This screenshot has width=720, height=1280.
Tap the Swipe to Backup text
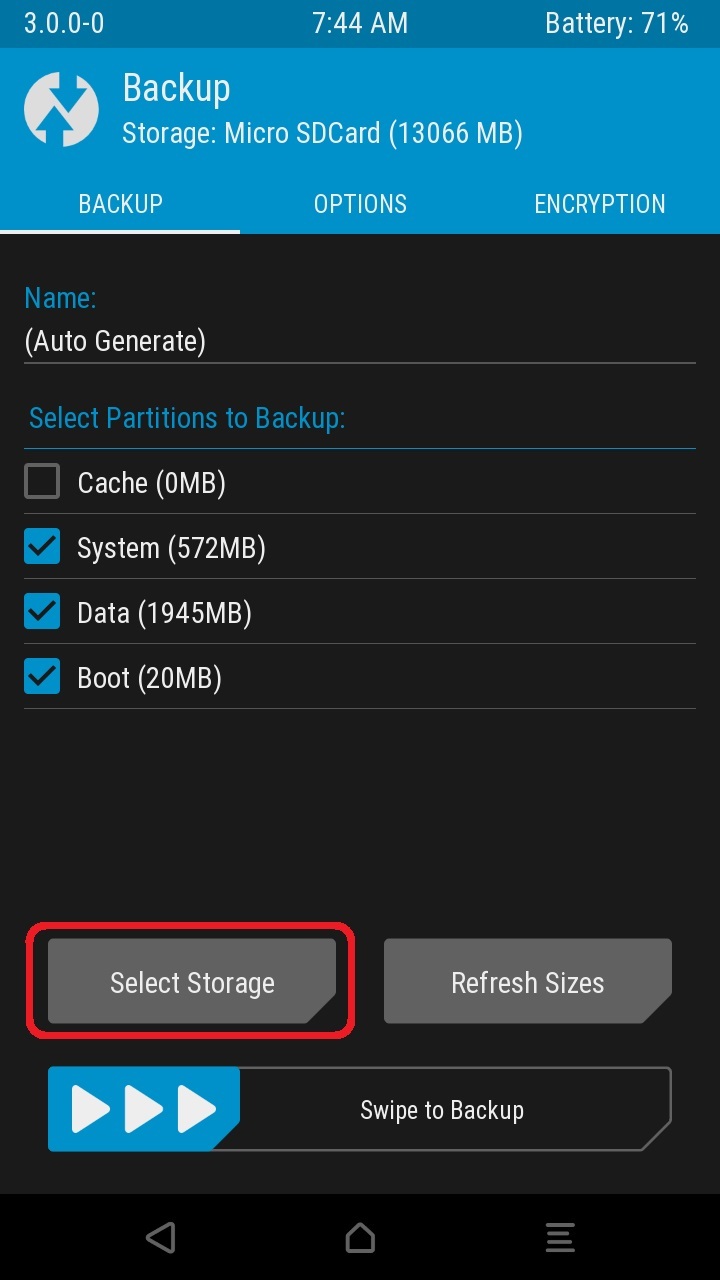point(442,1110)
